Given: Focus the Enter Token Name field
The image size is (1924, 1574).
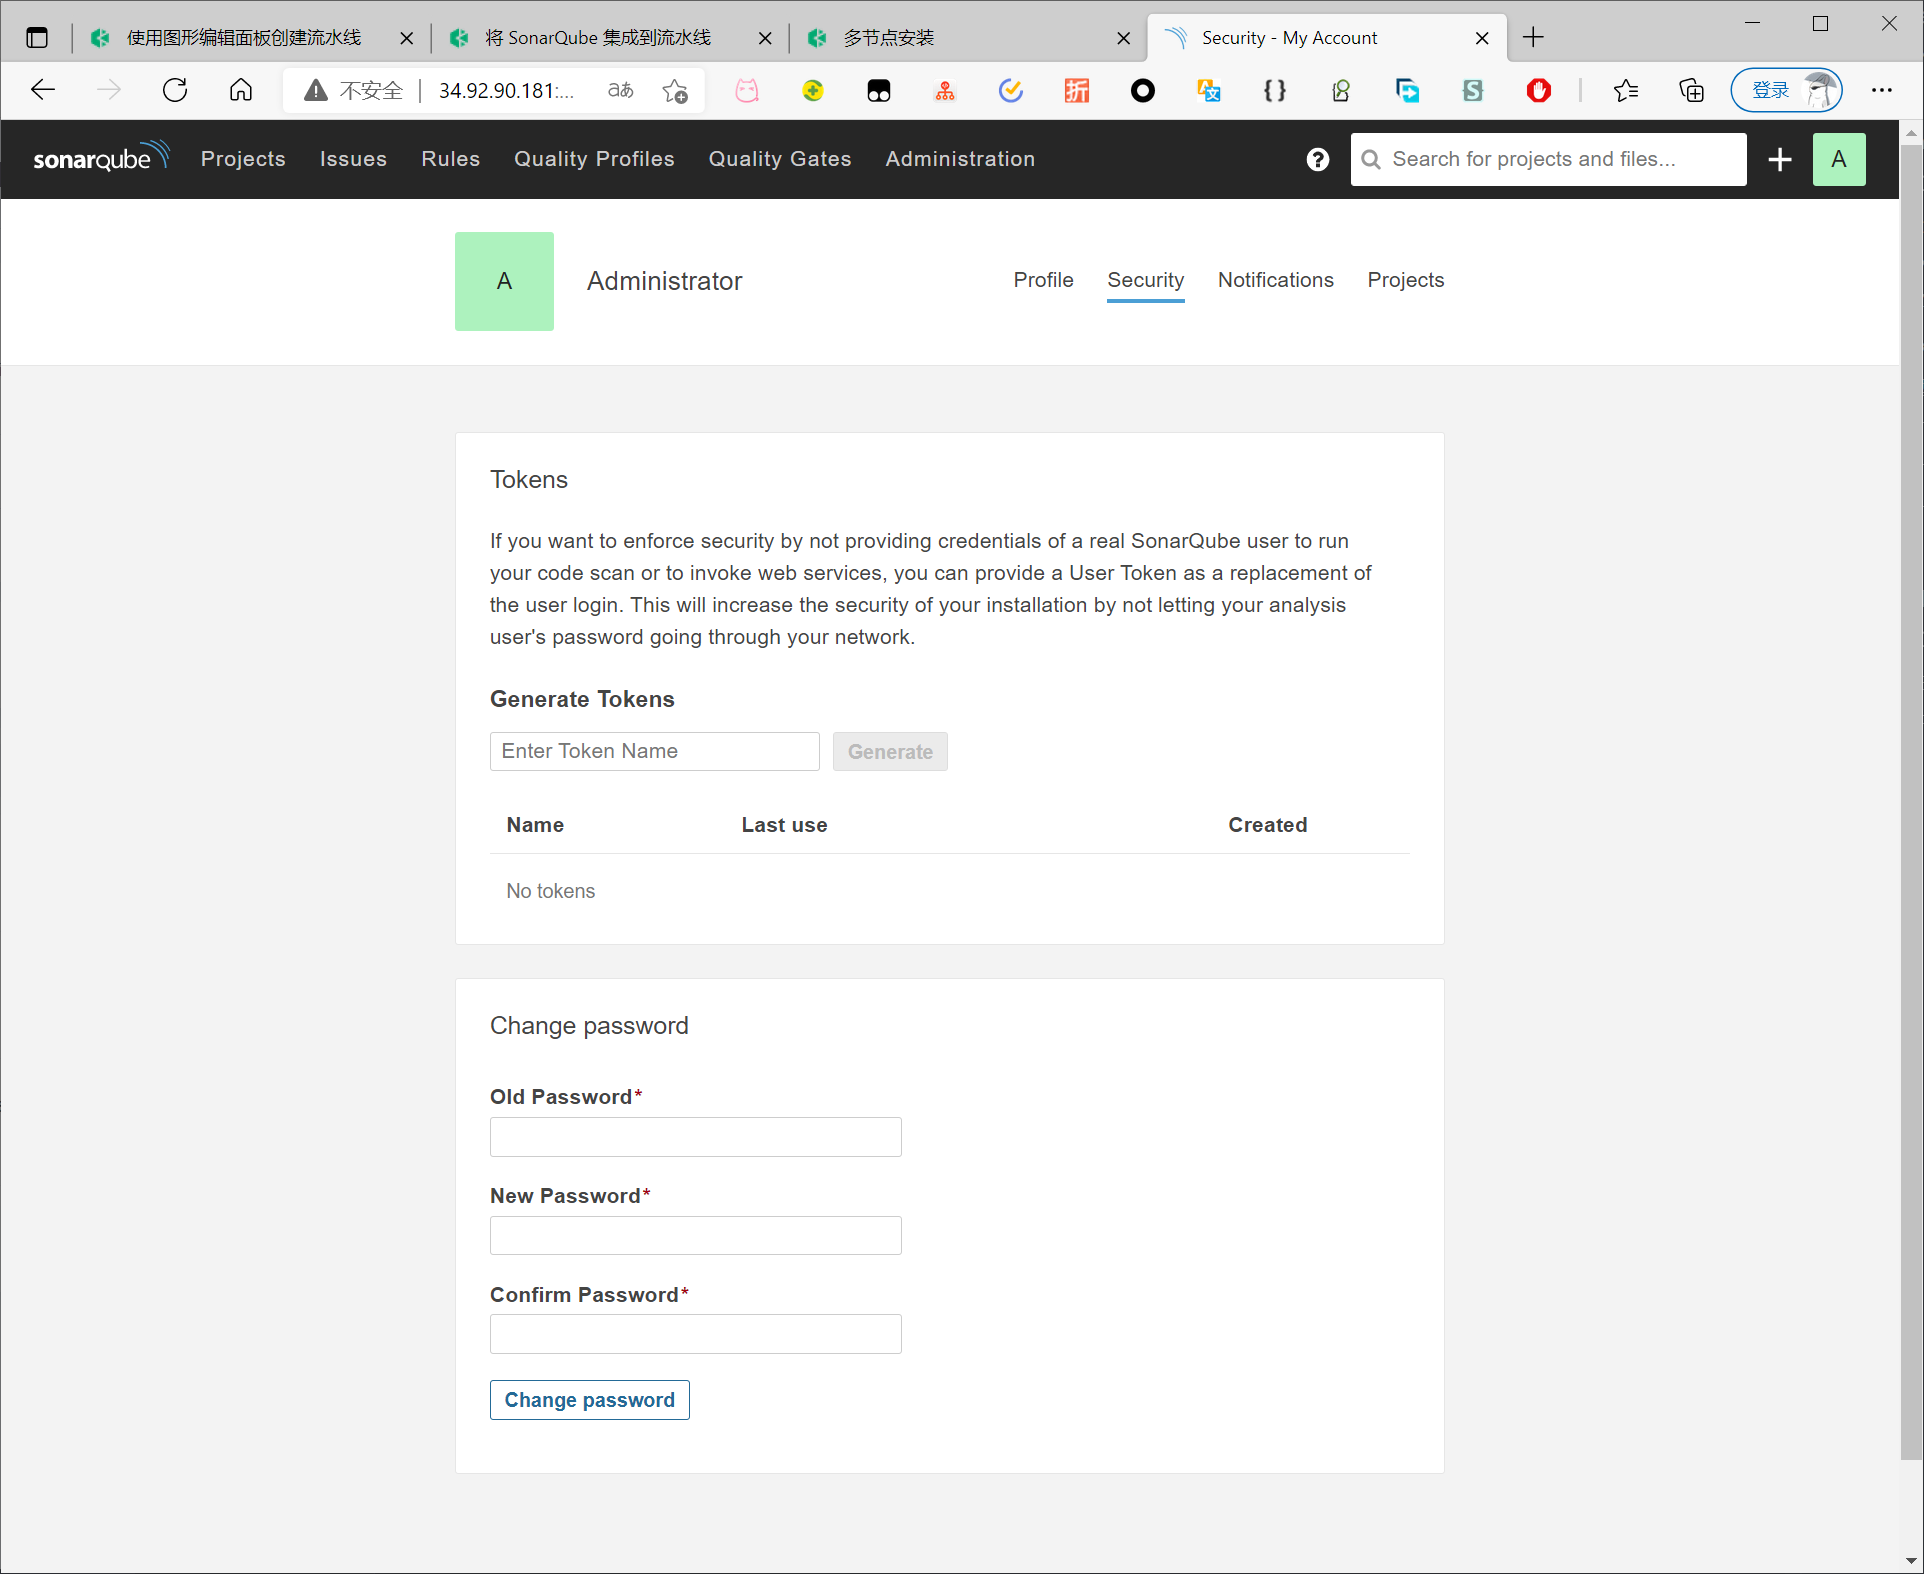Looking at the screenshot, I should pyautogui.click(x=654, y=751).
